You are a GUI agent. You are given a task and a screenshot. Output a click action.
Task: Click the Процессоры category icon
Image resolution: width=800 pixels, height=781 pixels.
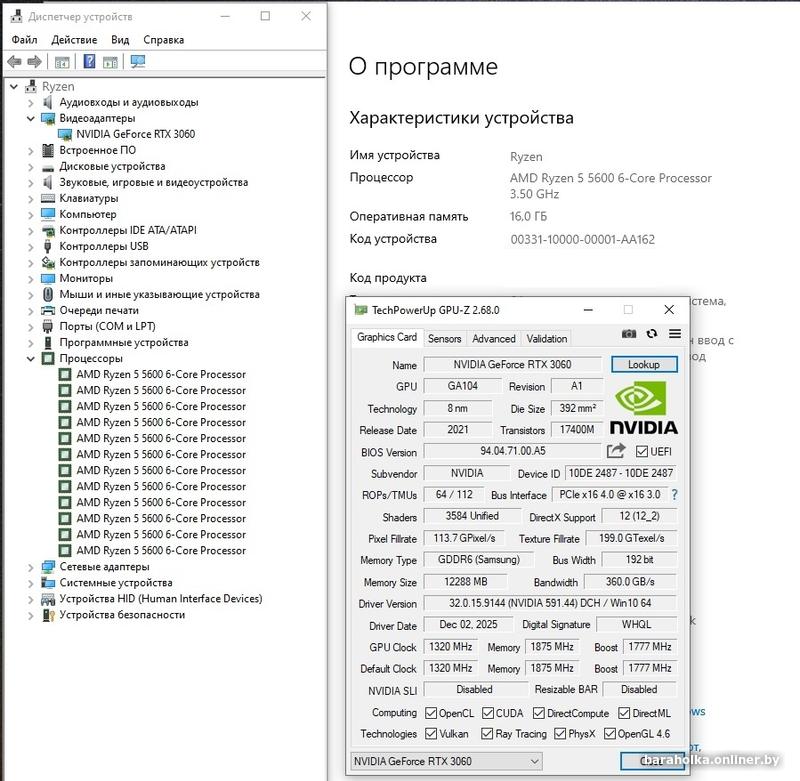[x=48, y=359]
